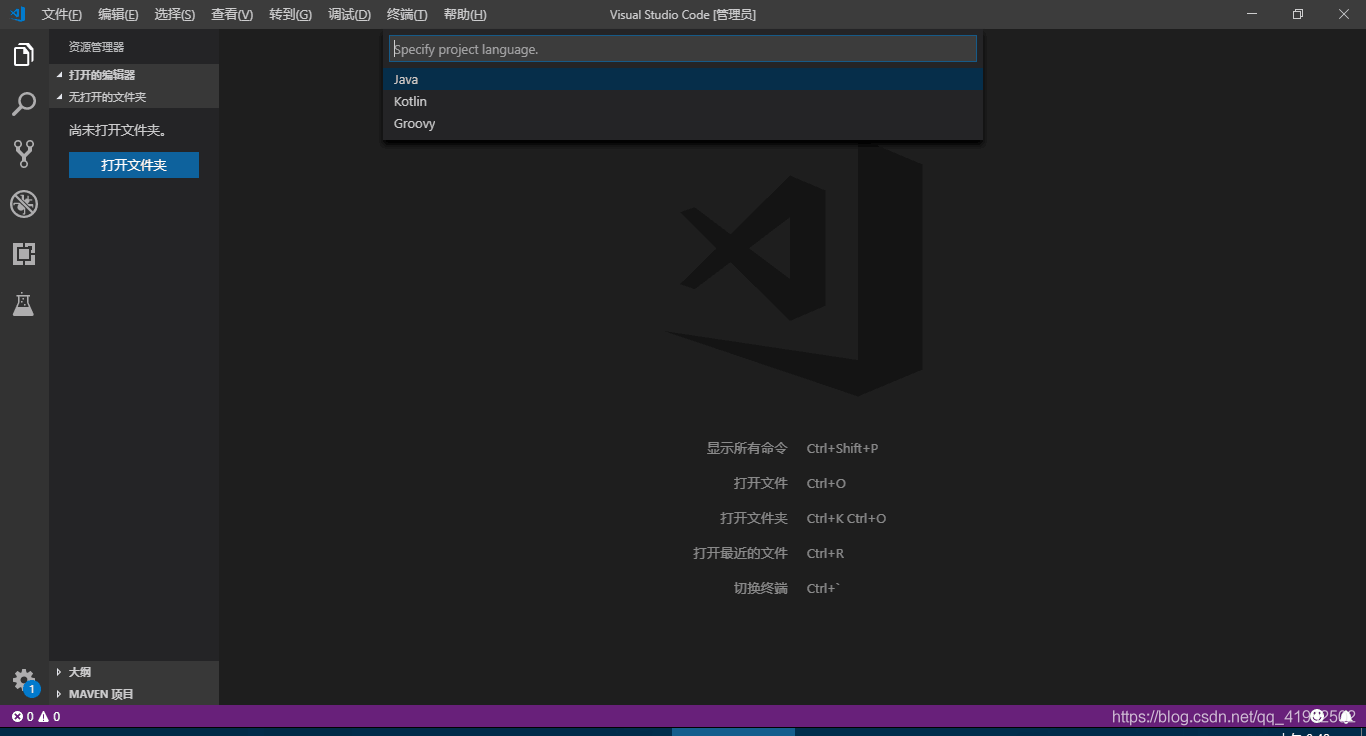Open the Manage gear icon

click(24, 681)
